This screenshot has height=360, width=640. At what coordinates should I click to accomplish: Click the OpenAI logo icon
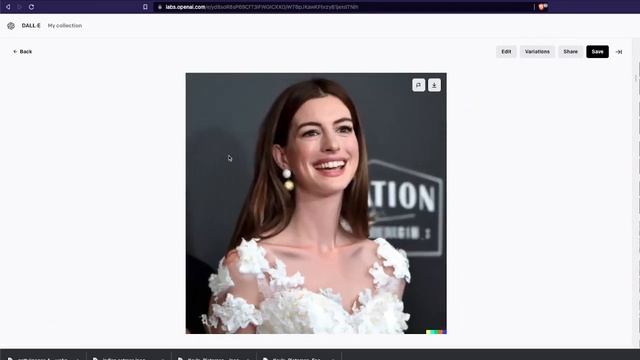pyautogui.click(x=11, y=26)
